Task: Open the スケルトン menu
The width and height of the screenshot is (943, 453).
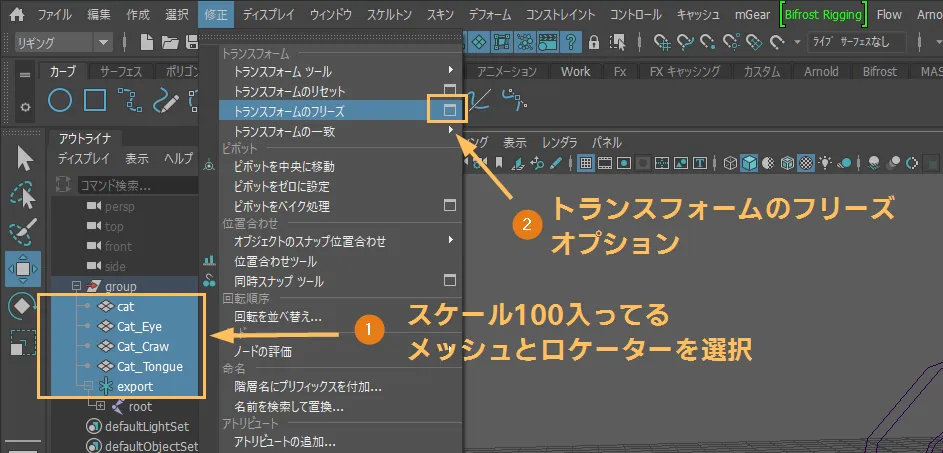Action: (x=389, y=14)
